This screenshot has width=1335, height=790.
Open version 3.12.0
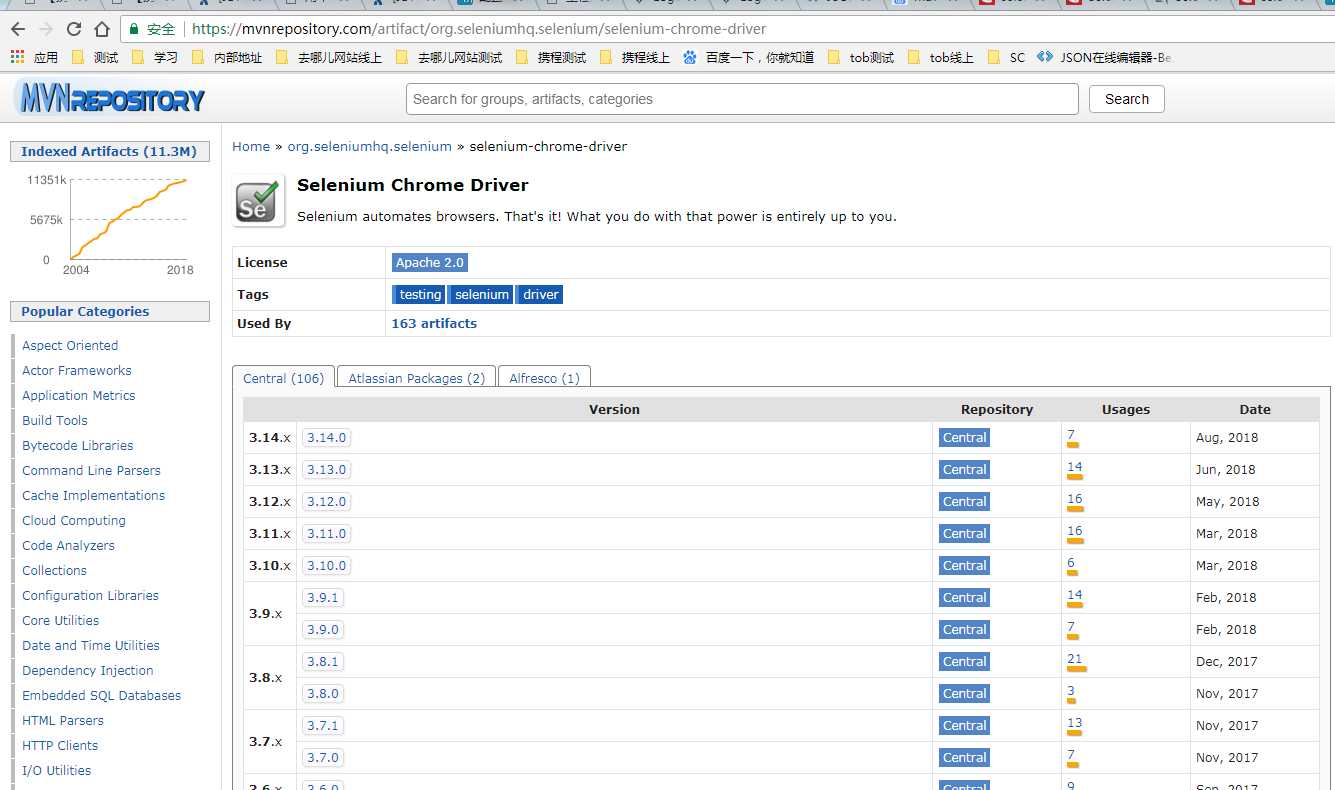(x=327, y=501)
